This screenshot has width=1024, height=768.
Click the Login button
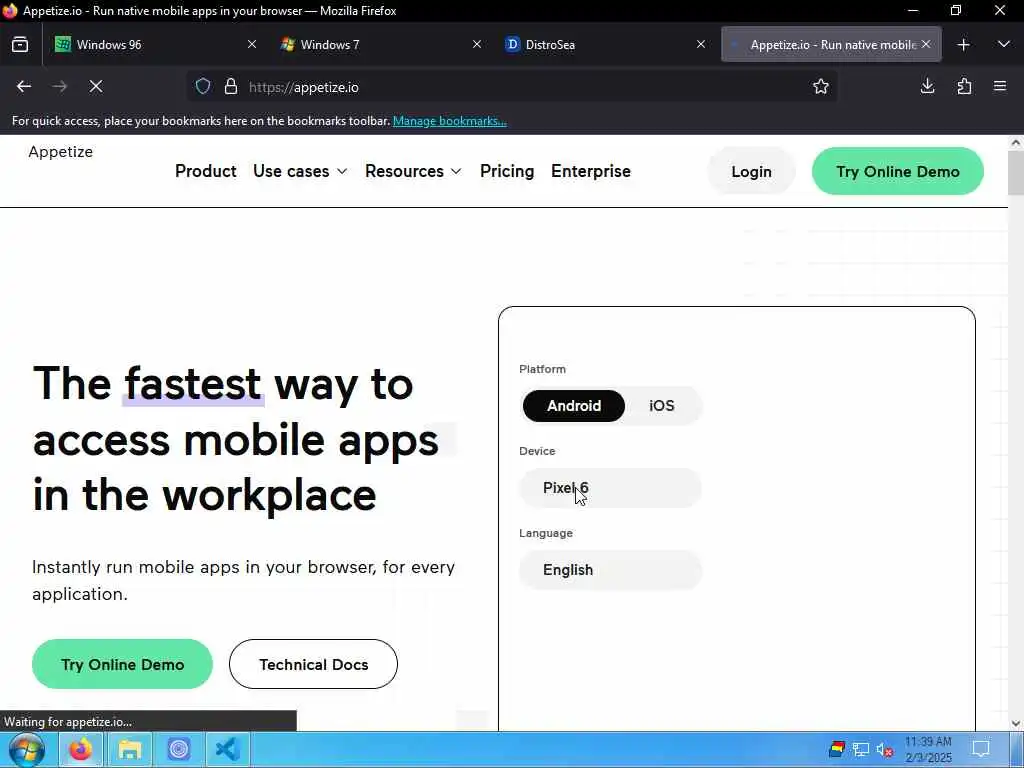click(x=751, y=171)
